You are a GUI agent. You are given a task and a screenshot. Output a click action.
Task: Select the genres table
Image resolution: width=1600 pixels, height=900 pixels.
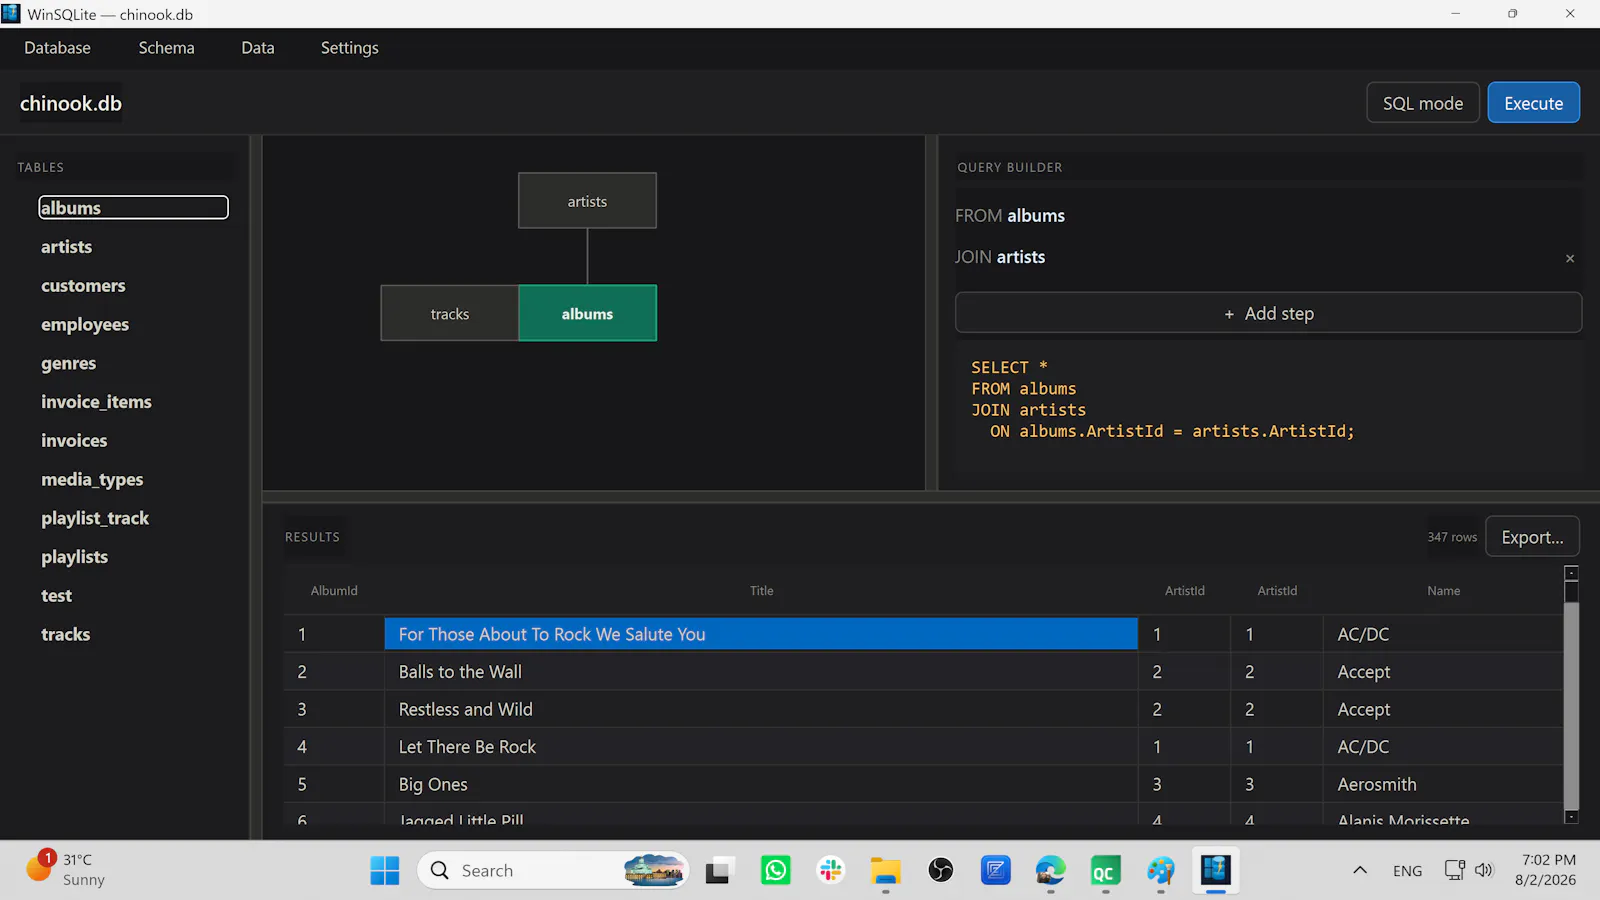click(69, 363)
